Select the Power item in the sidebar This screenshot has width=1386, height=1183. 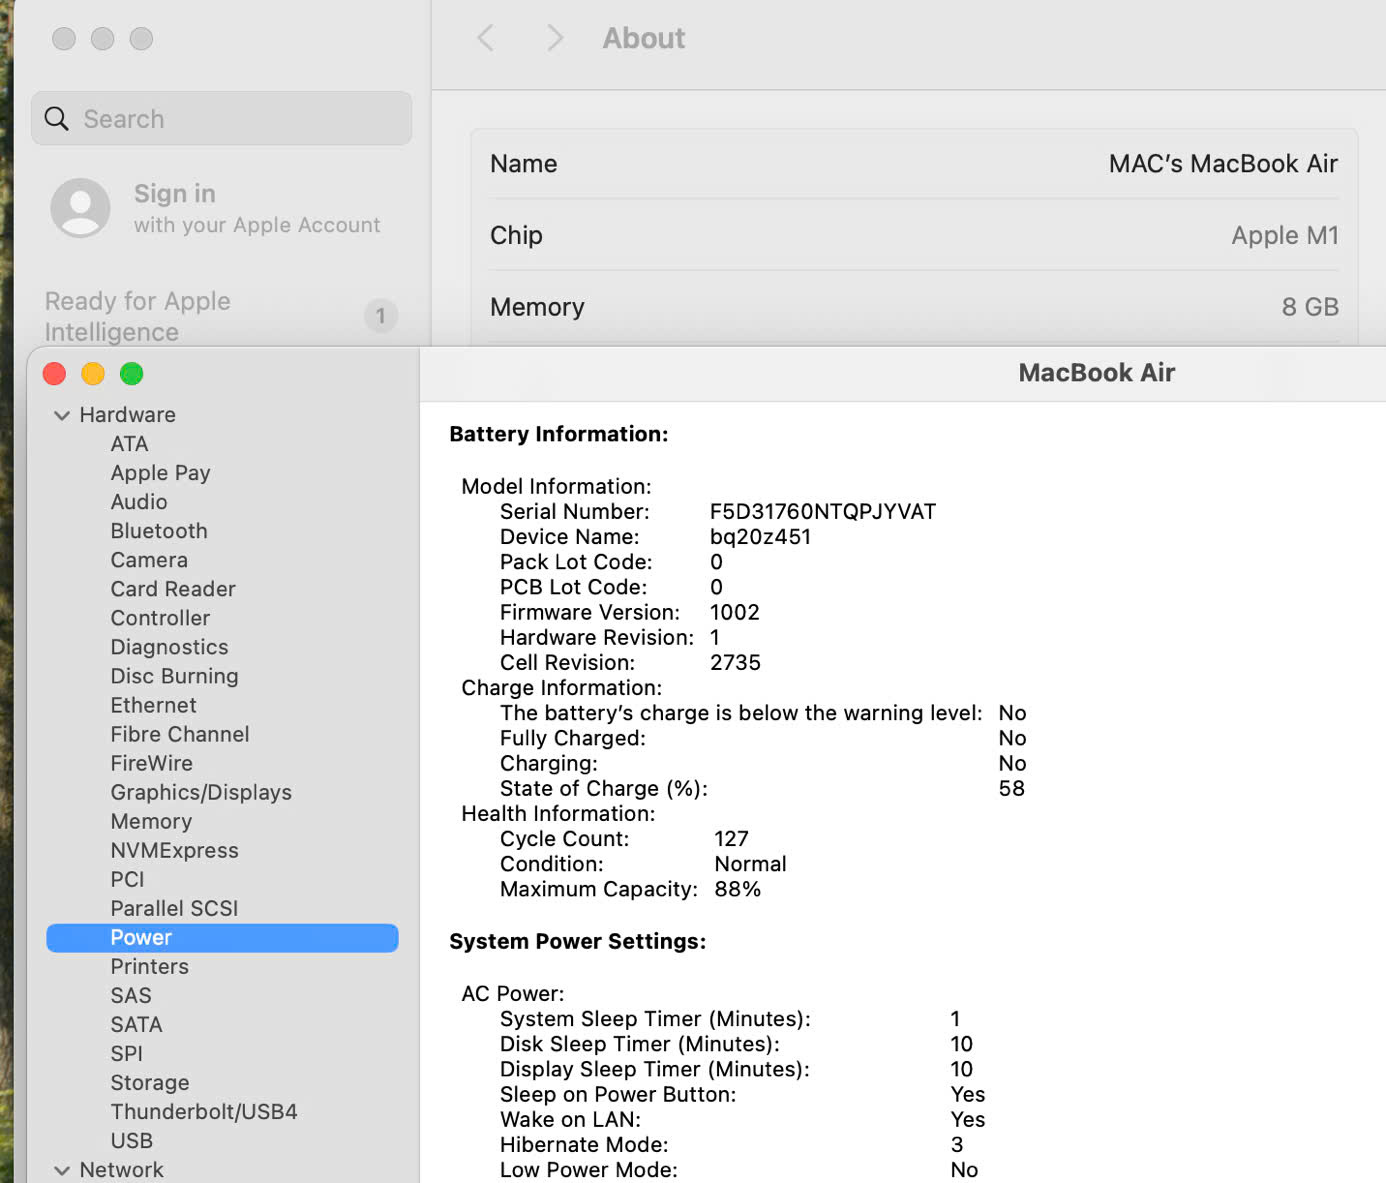coord(141,937)
